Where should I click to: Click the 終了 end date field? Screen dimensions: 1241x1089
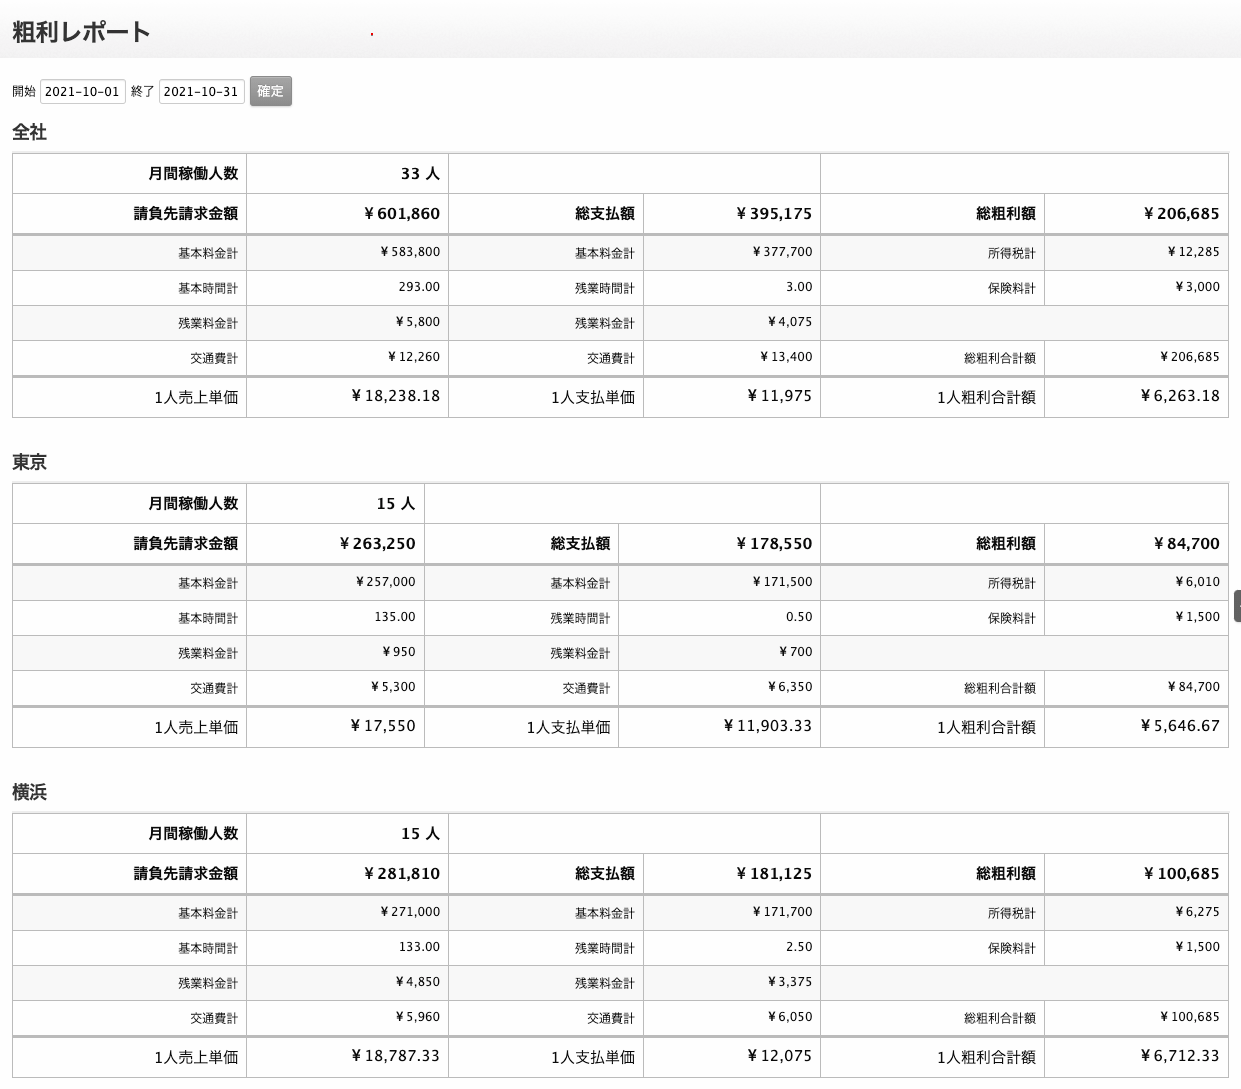pyautogui.click(x=201, y=91)
